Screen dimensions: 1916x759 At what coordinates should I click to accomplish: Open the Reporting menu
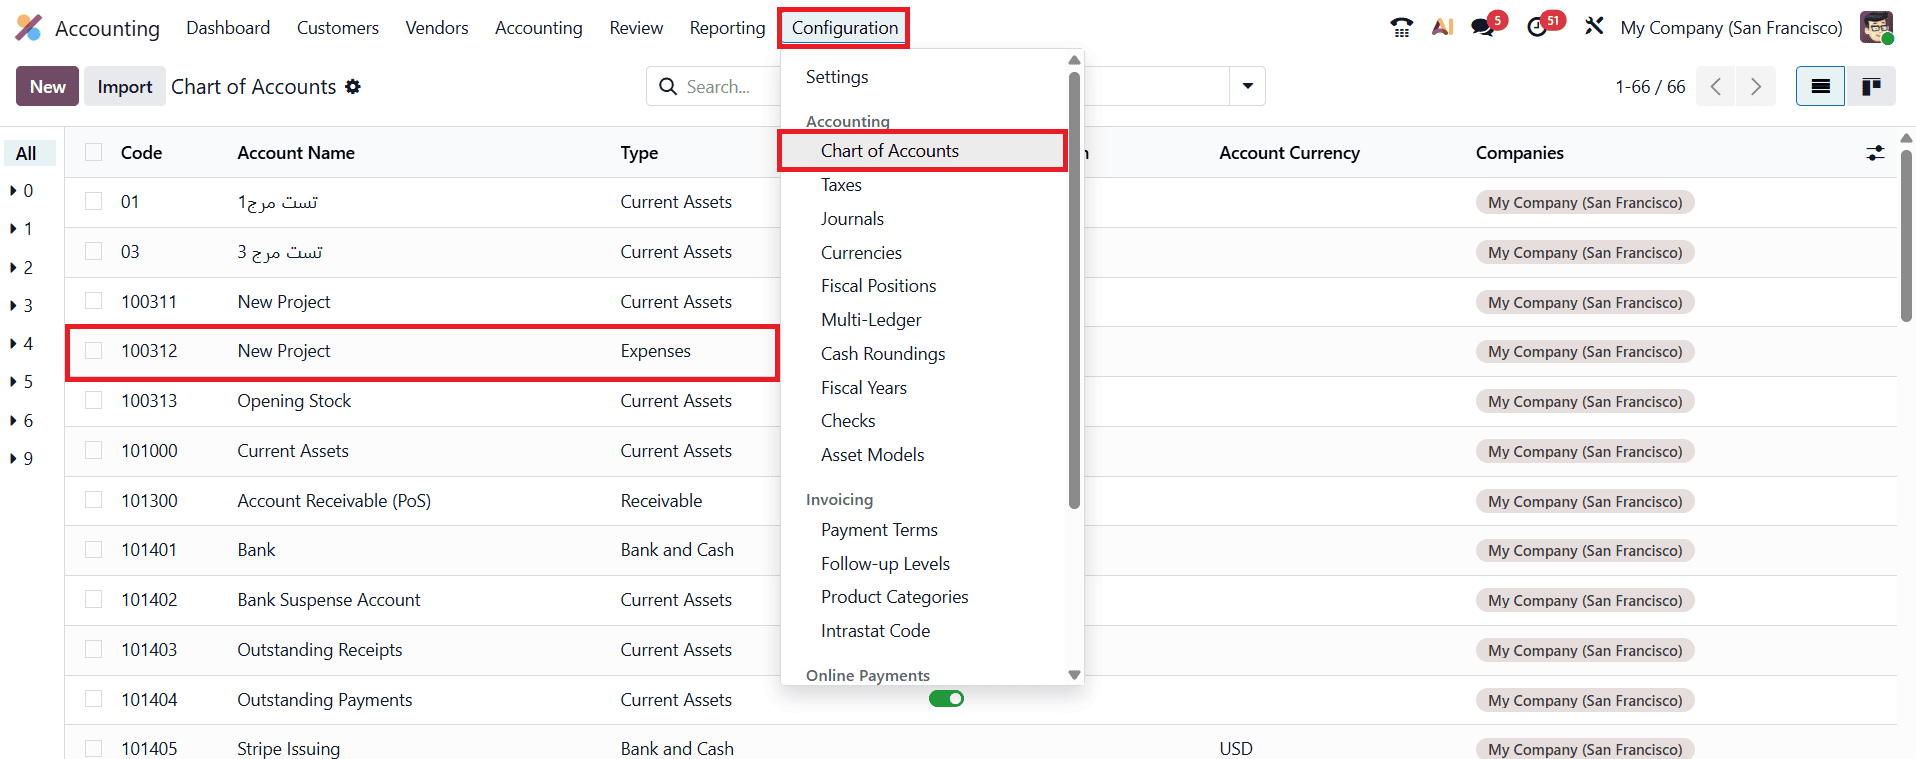tap(727, 27)
